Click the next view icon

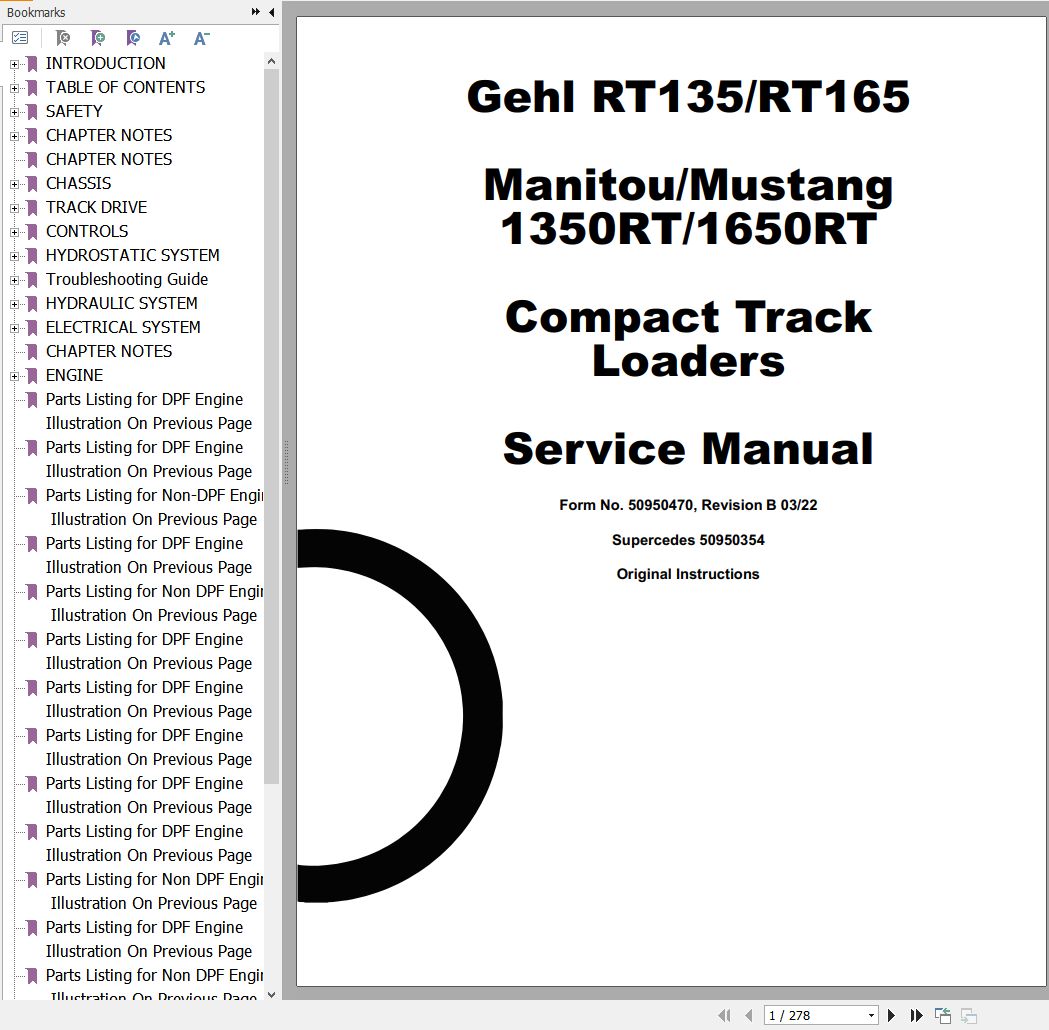(x=968, y=1015)
